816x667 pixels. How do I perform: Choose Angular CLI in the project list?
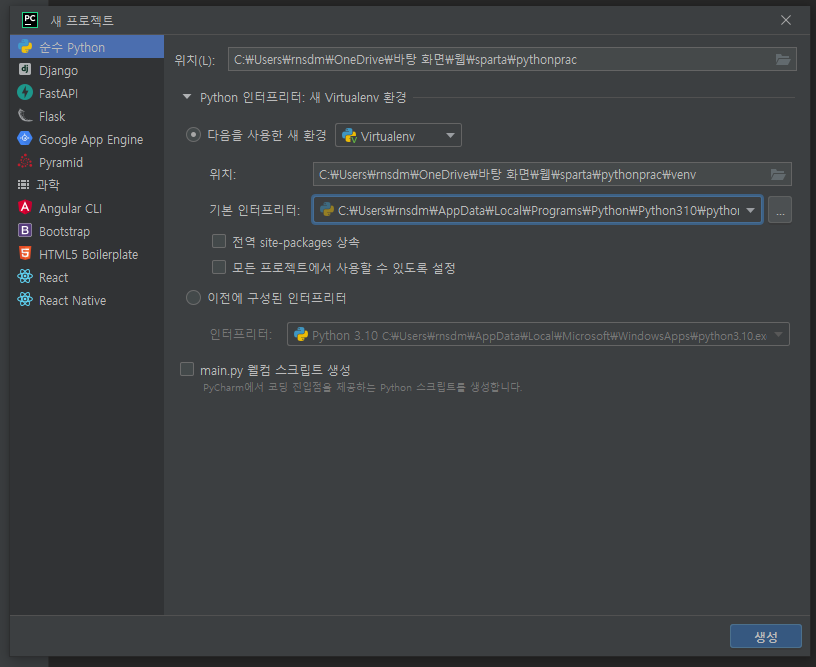tap(87, 208)
